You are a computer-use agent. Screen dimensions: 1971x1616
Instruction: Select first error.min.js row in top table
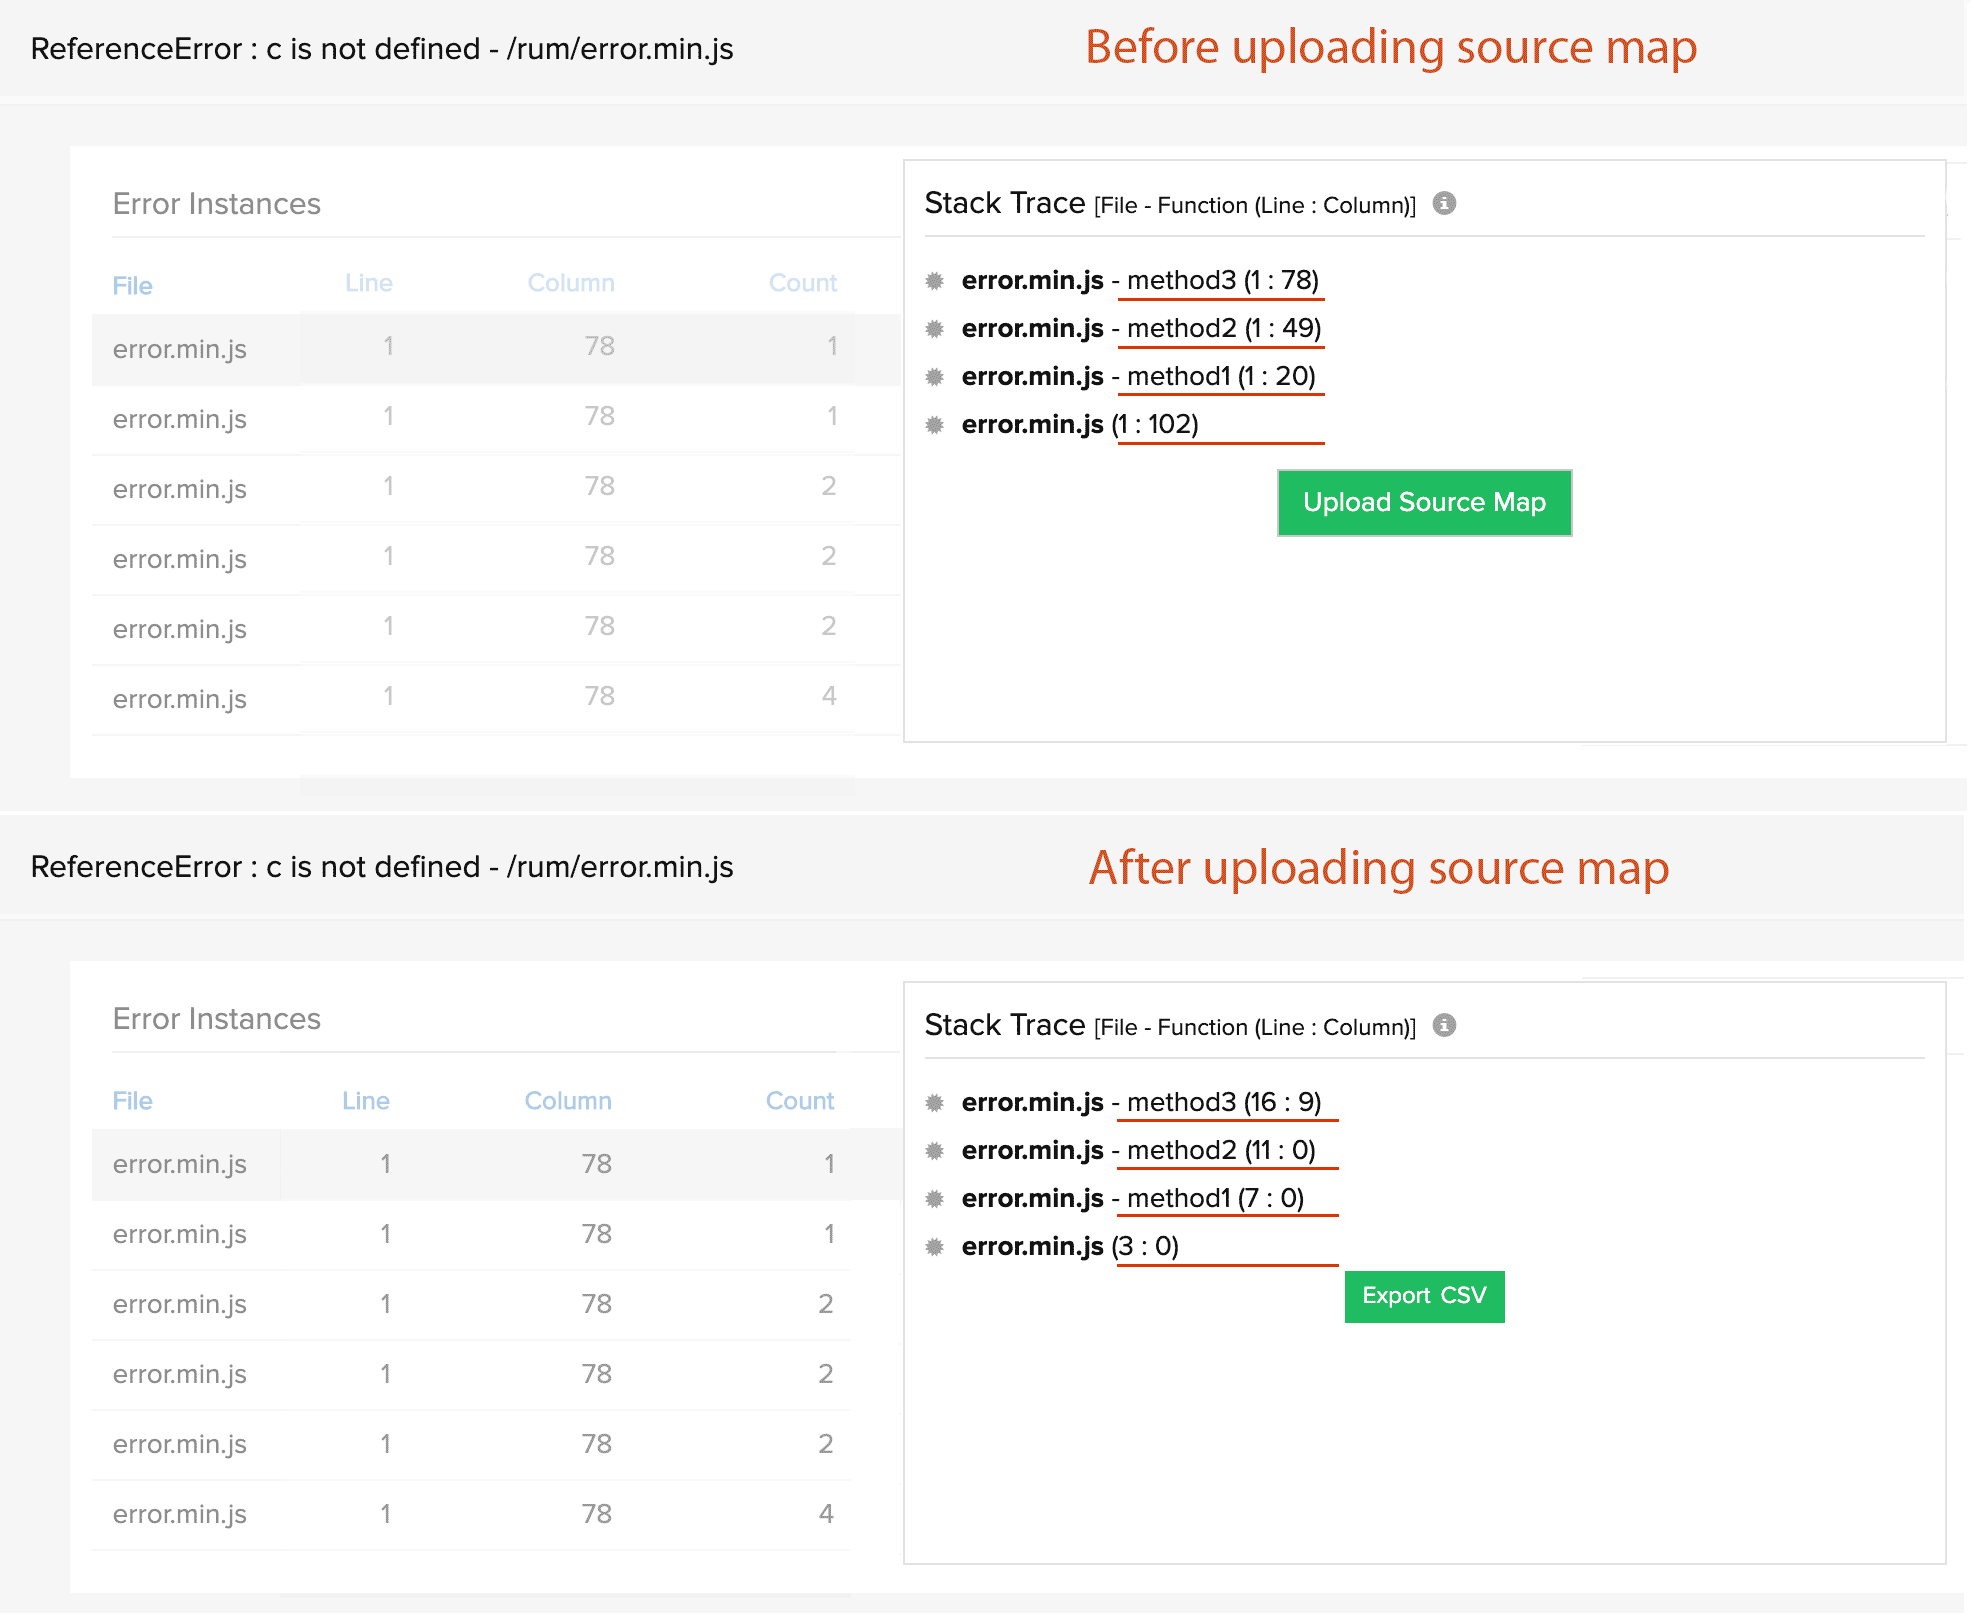pos(179,349)
